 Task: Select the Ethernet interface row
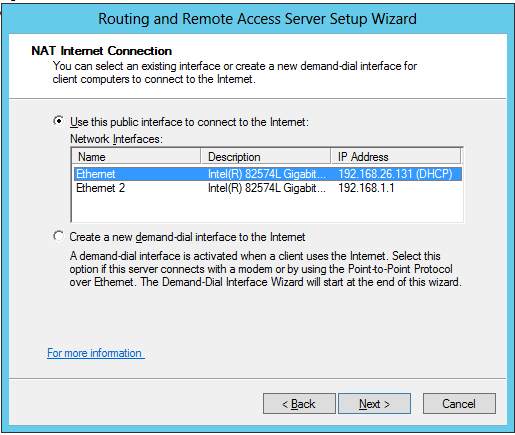(268, 174)
